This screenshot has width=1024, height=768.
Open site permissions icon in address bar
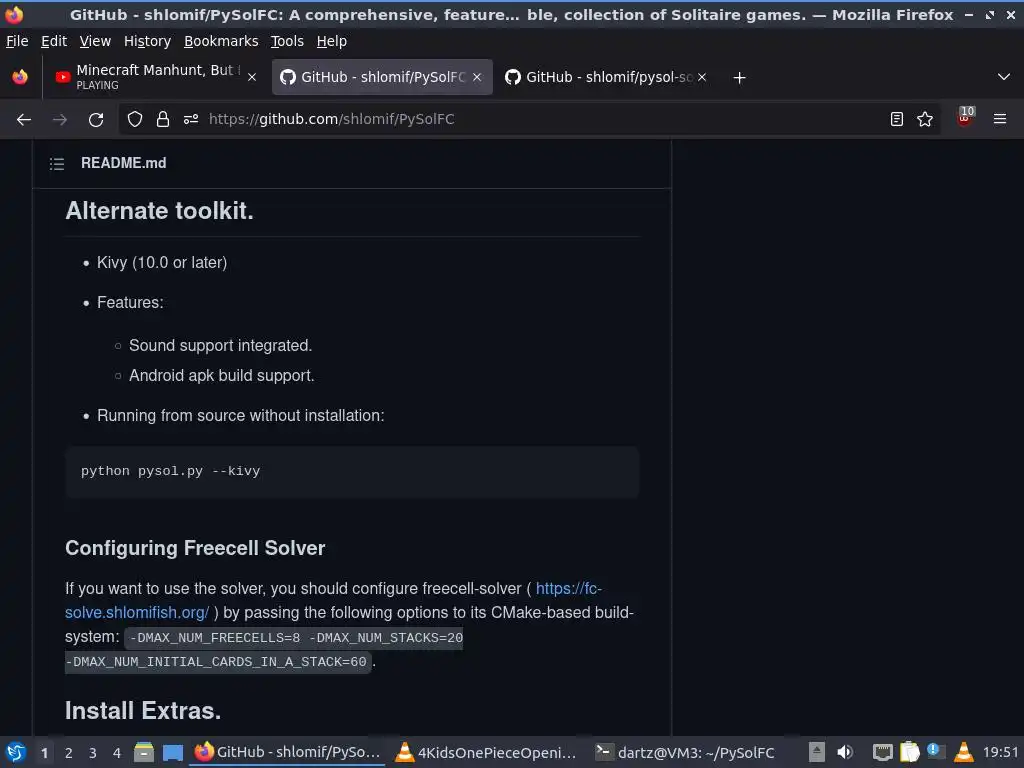click(x=191, y=120)
